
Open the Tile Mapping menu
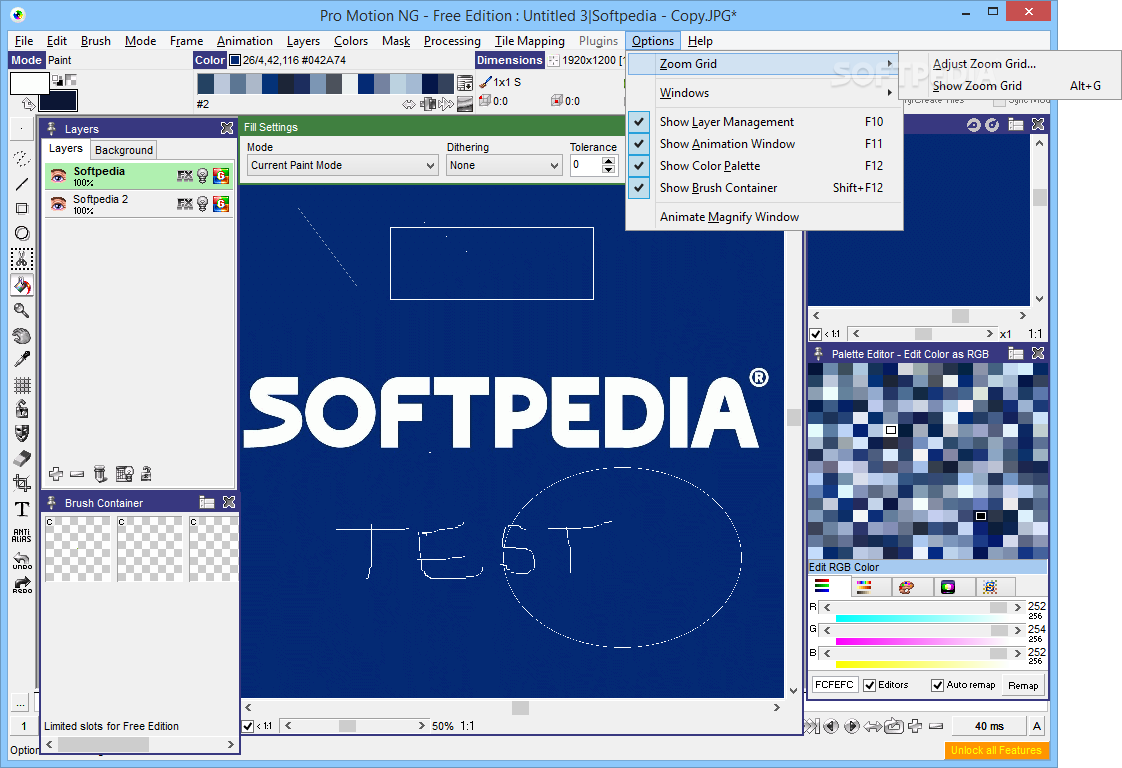(x=530, y=41)
